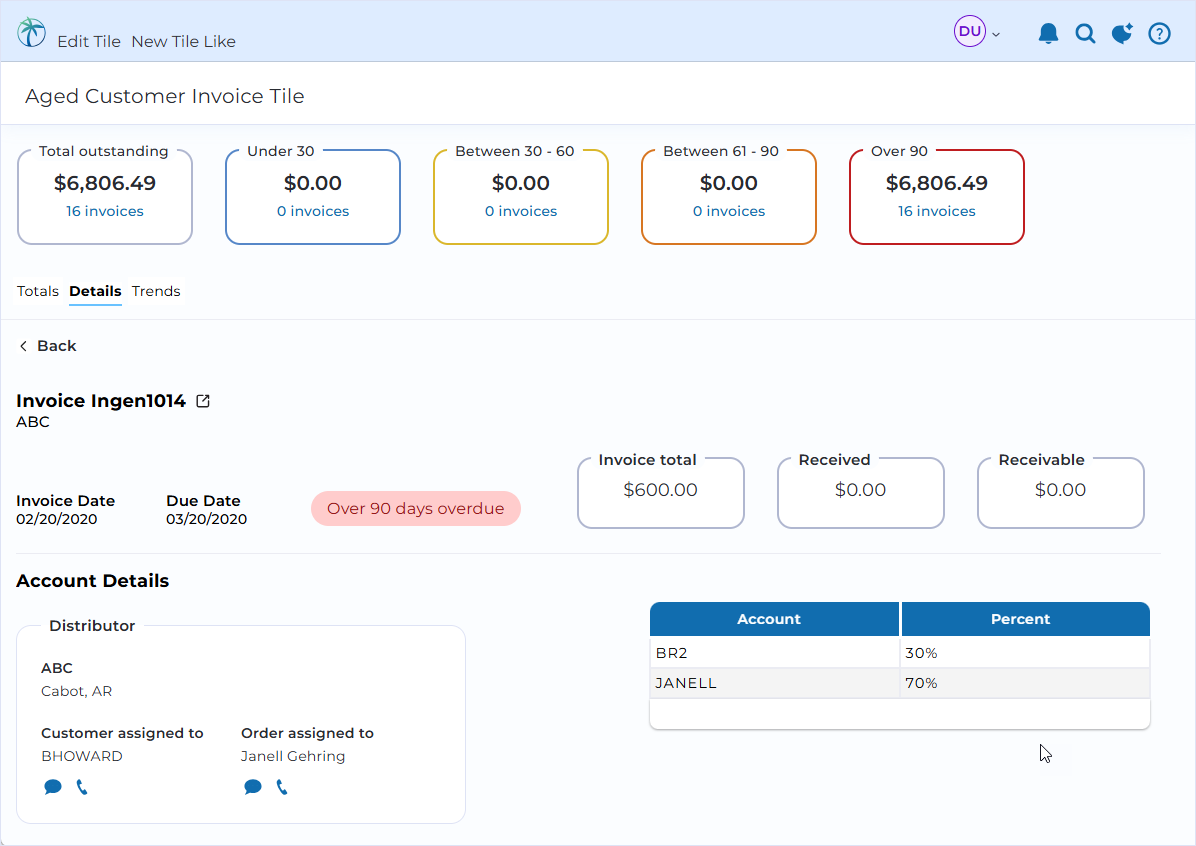Switch to the Trends tab
Image resolution: width=1196 pixels, height=846 pixels.
[x=156, y=291]
